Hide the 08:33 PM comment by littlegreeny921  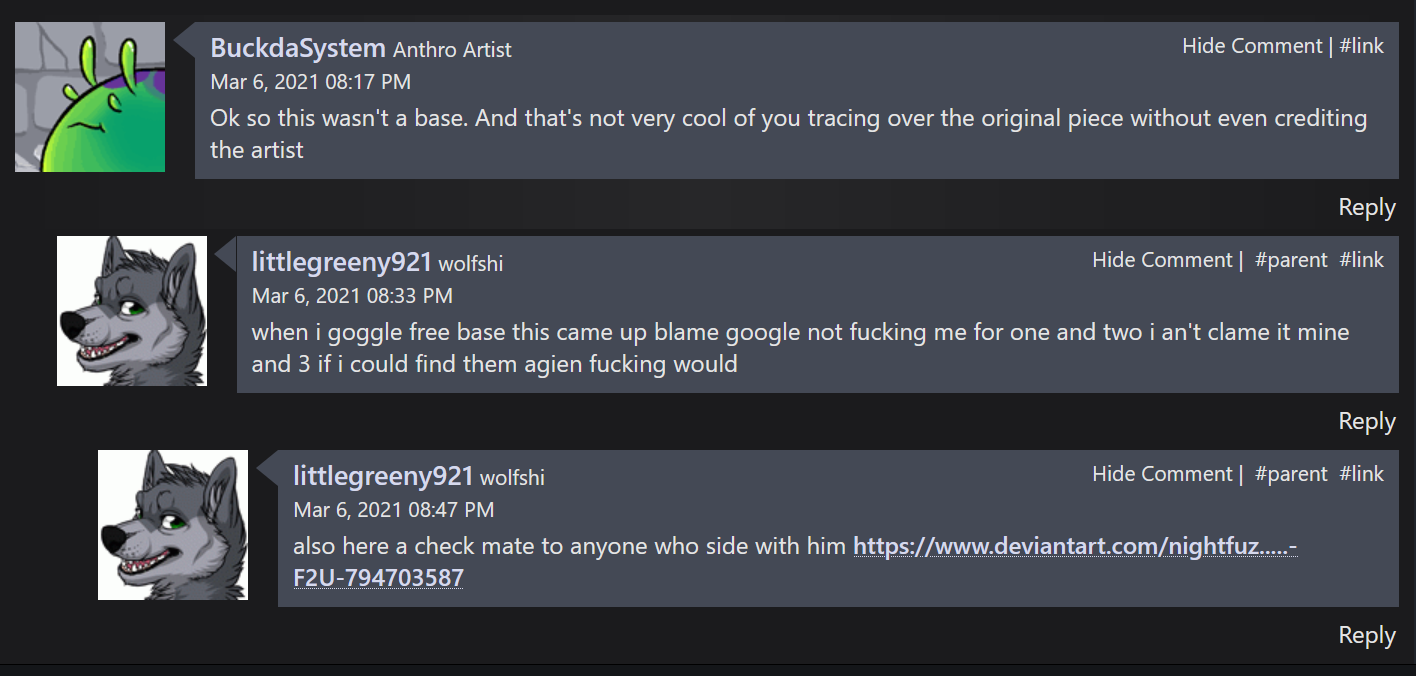point(1162,260)
